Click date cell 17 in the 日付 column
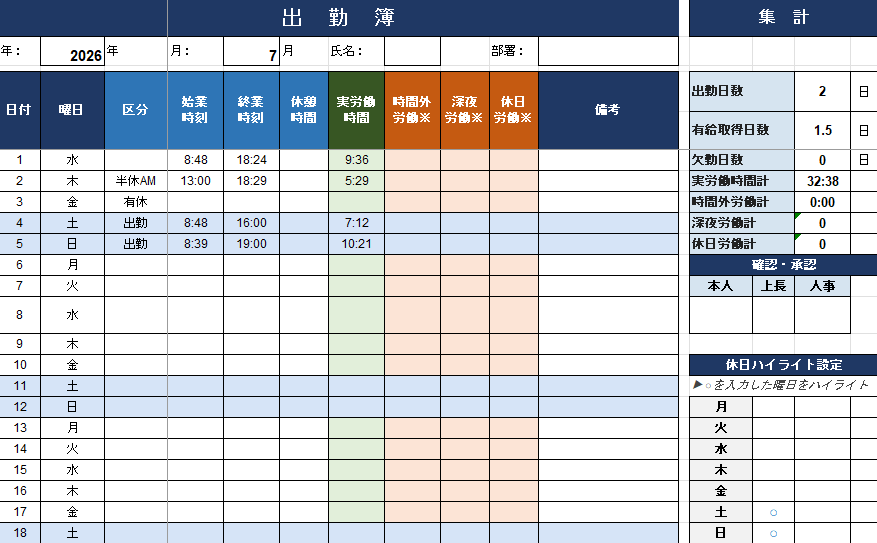The width and height of the screenshot is (877, 543). coord(20,512)
